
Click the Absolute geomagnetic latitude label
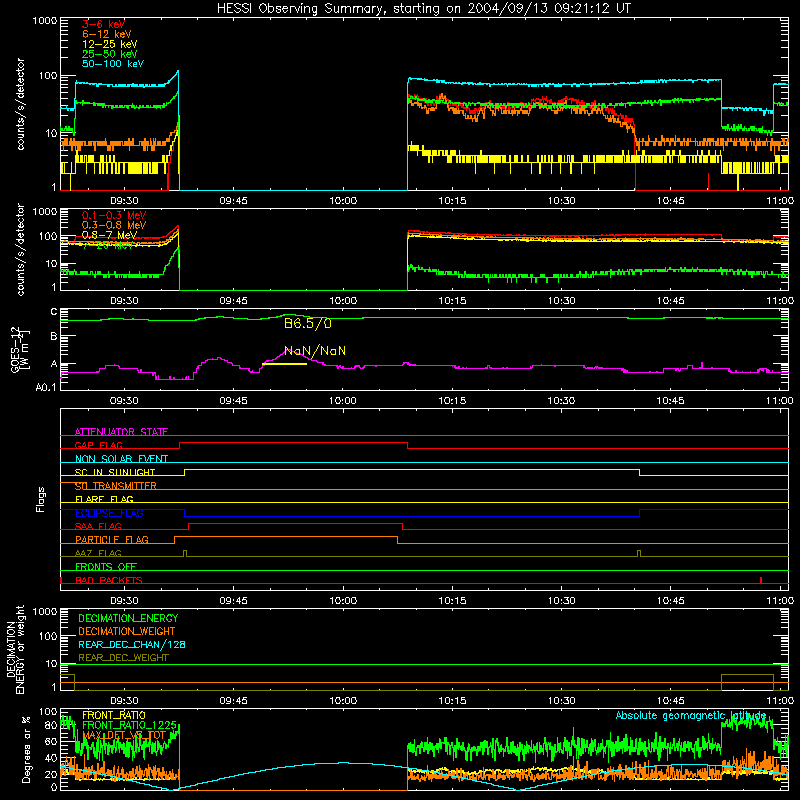[x=691, y=716]
